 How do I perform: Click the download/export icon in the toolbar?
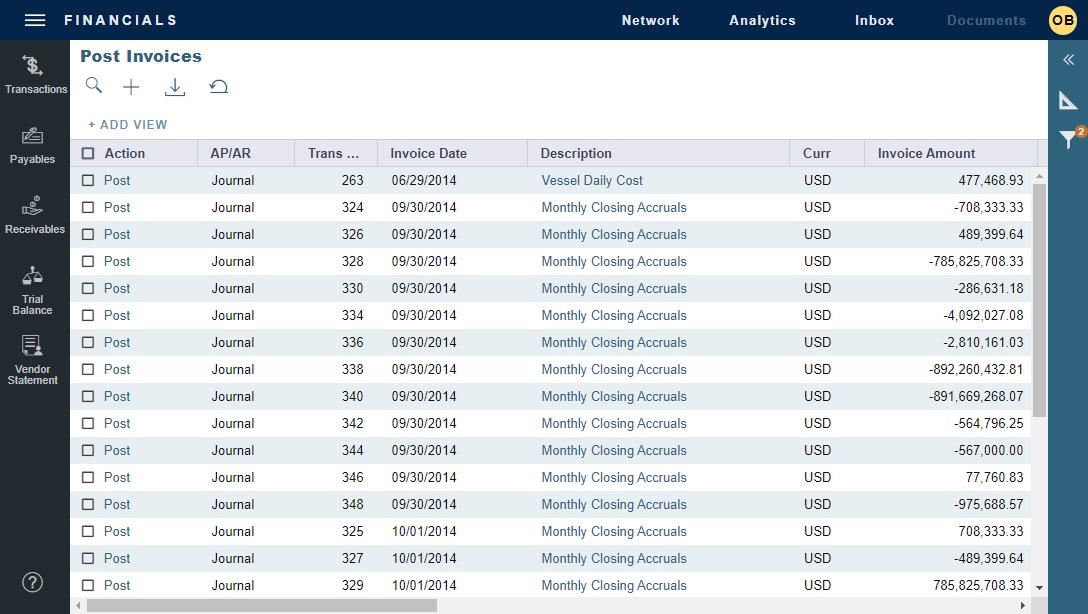(175, 86)
